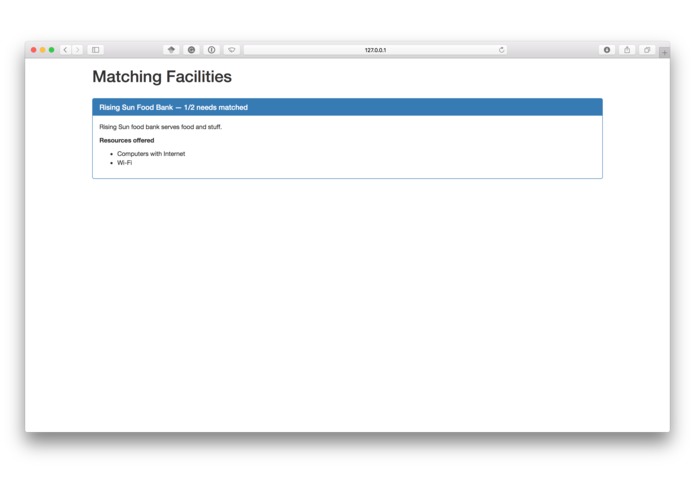Open the downloads icon in the toolbar
Screen dimensions: 695x494
pos(607,50)
